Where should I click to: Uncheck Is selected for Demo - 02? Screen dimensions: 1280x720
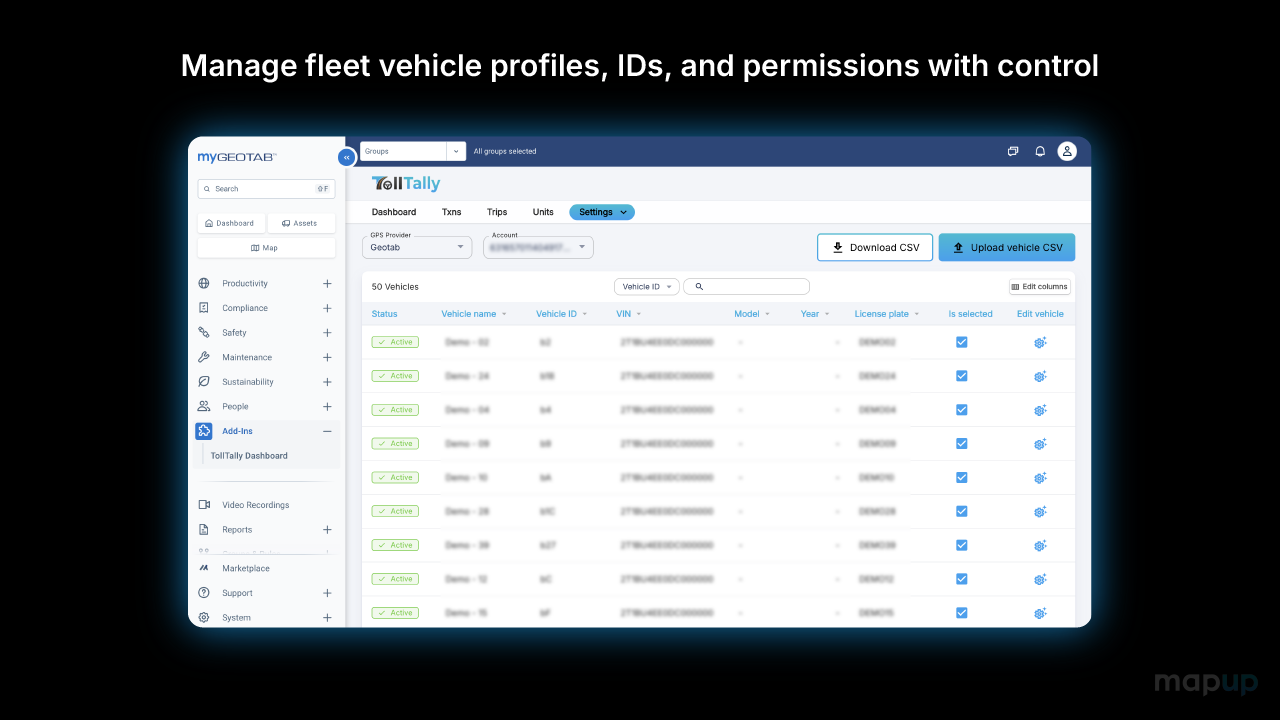[961, 342]
